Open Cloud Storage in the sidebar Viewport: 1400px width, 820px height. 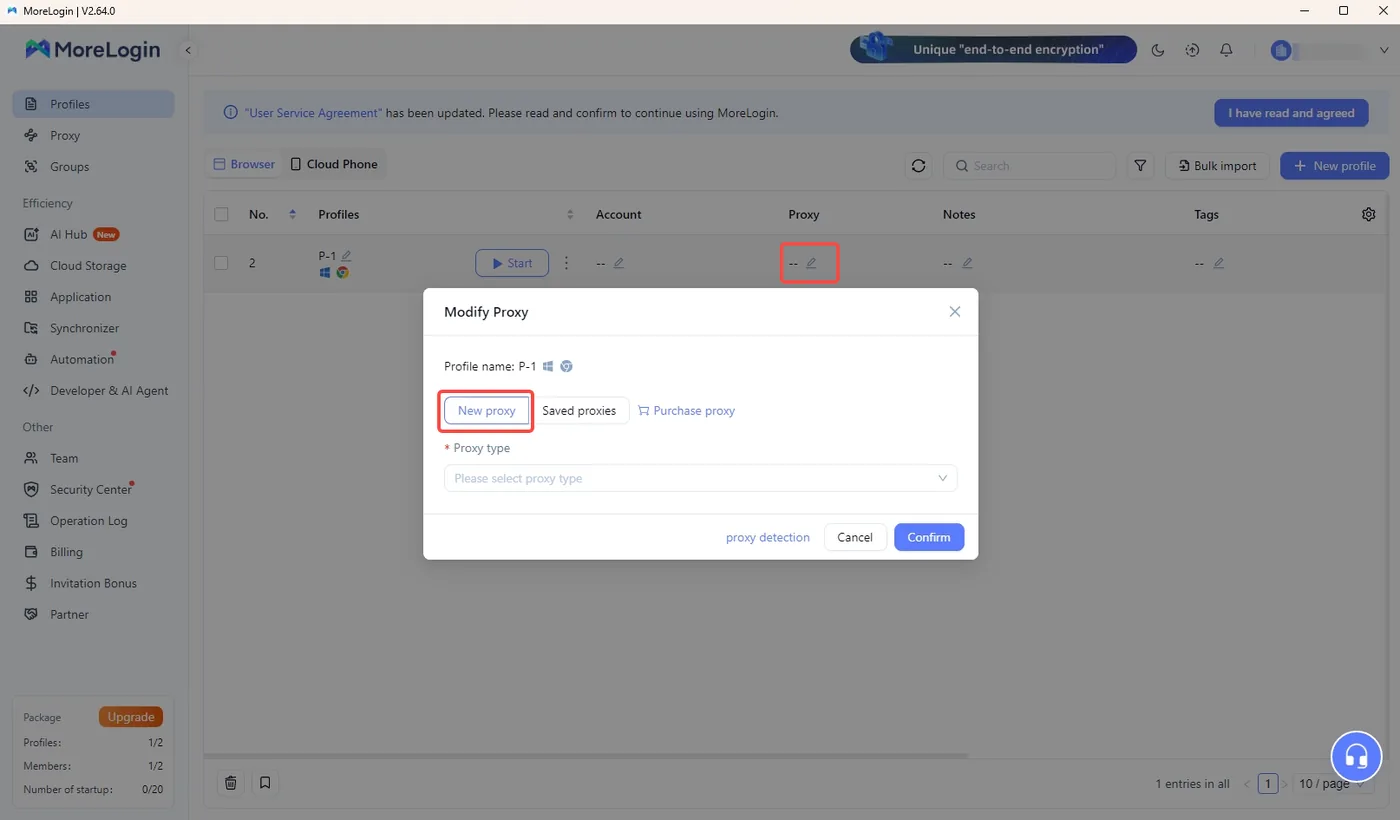(93, 266)
